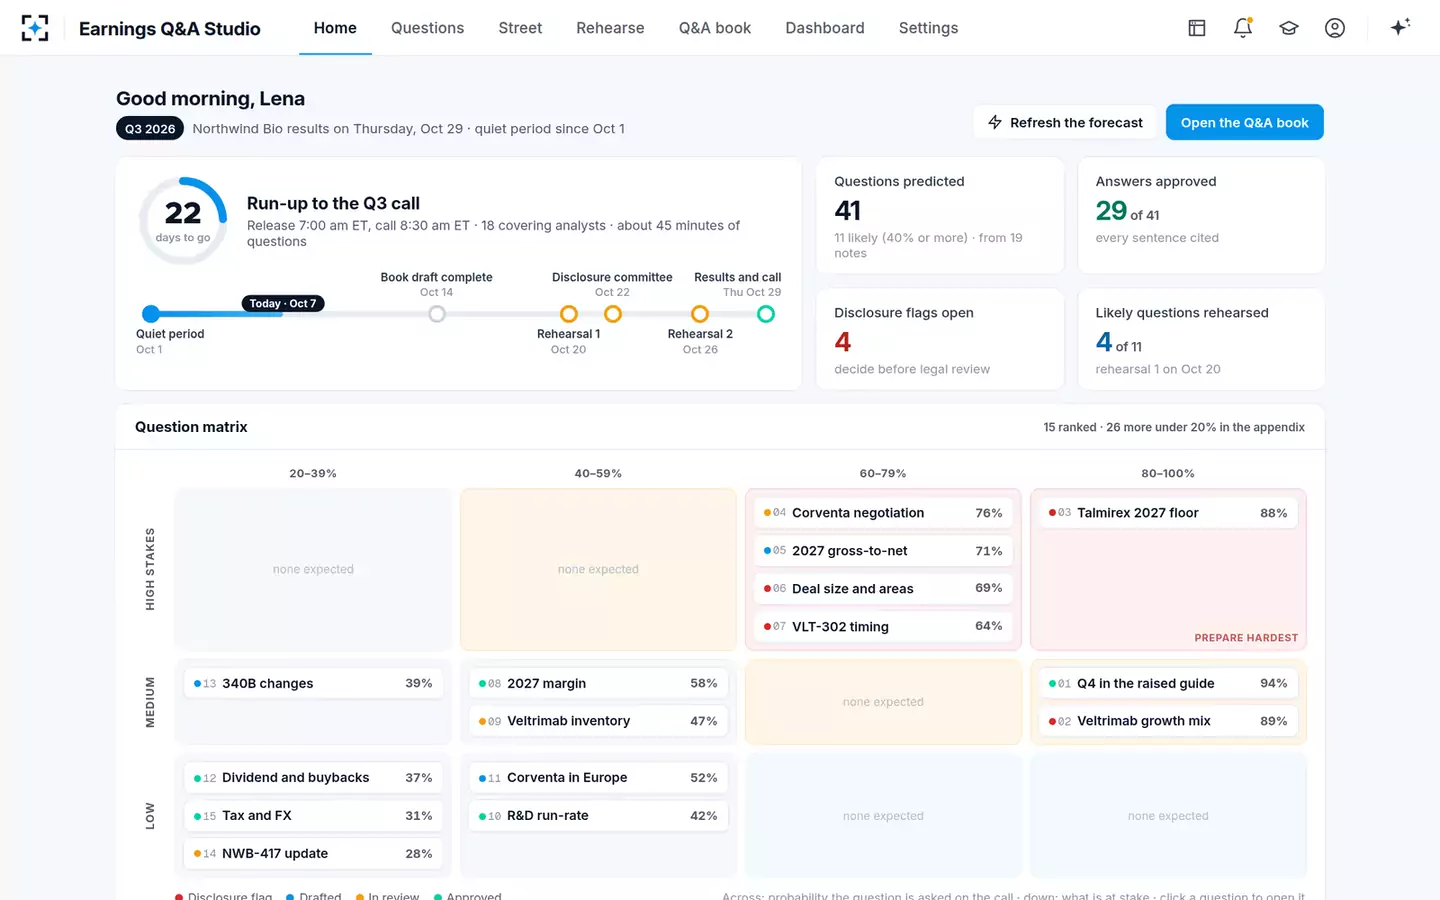The height and width of the screenshot is (900, 1440).
Task: Open the Disclosure flags open card
Action: 940,339
